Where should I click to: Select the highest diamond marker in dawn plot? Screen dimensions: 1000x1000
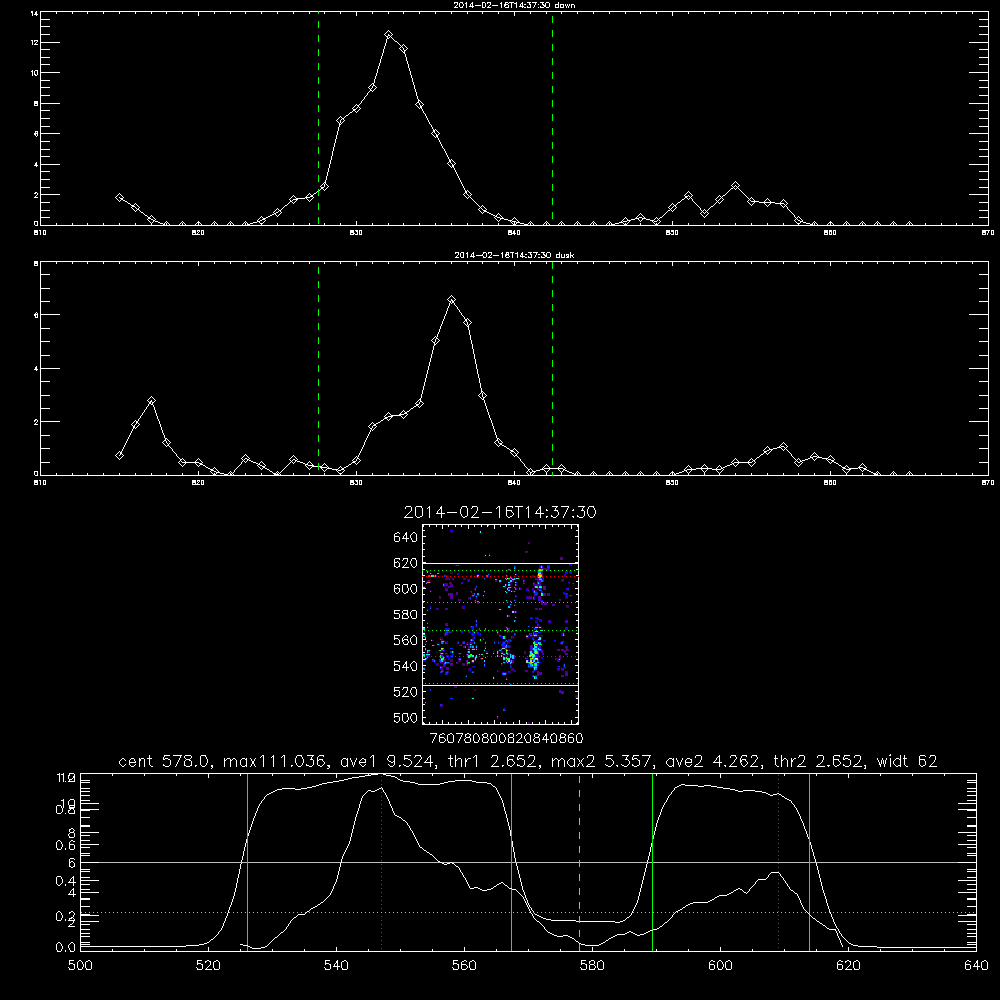pos(388,34)
